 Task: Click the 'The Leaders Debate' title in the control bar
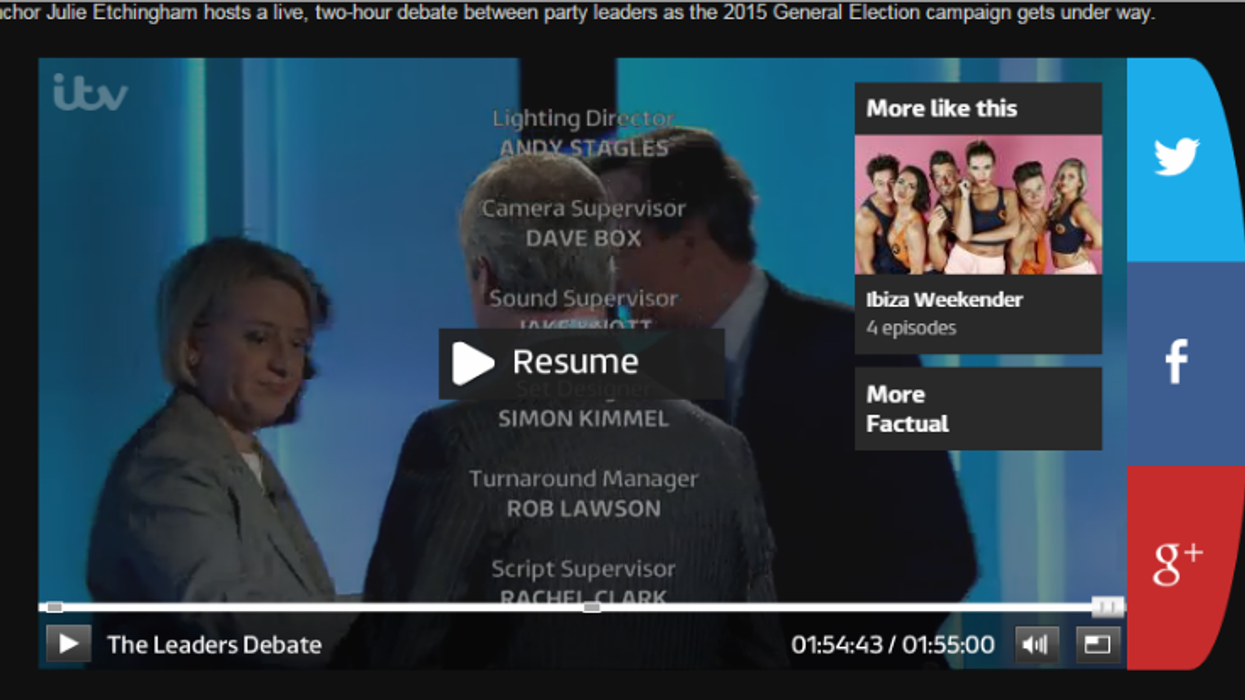(214, 645)
